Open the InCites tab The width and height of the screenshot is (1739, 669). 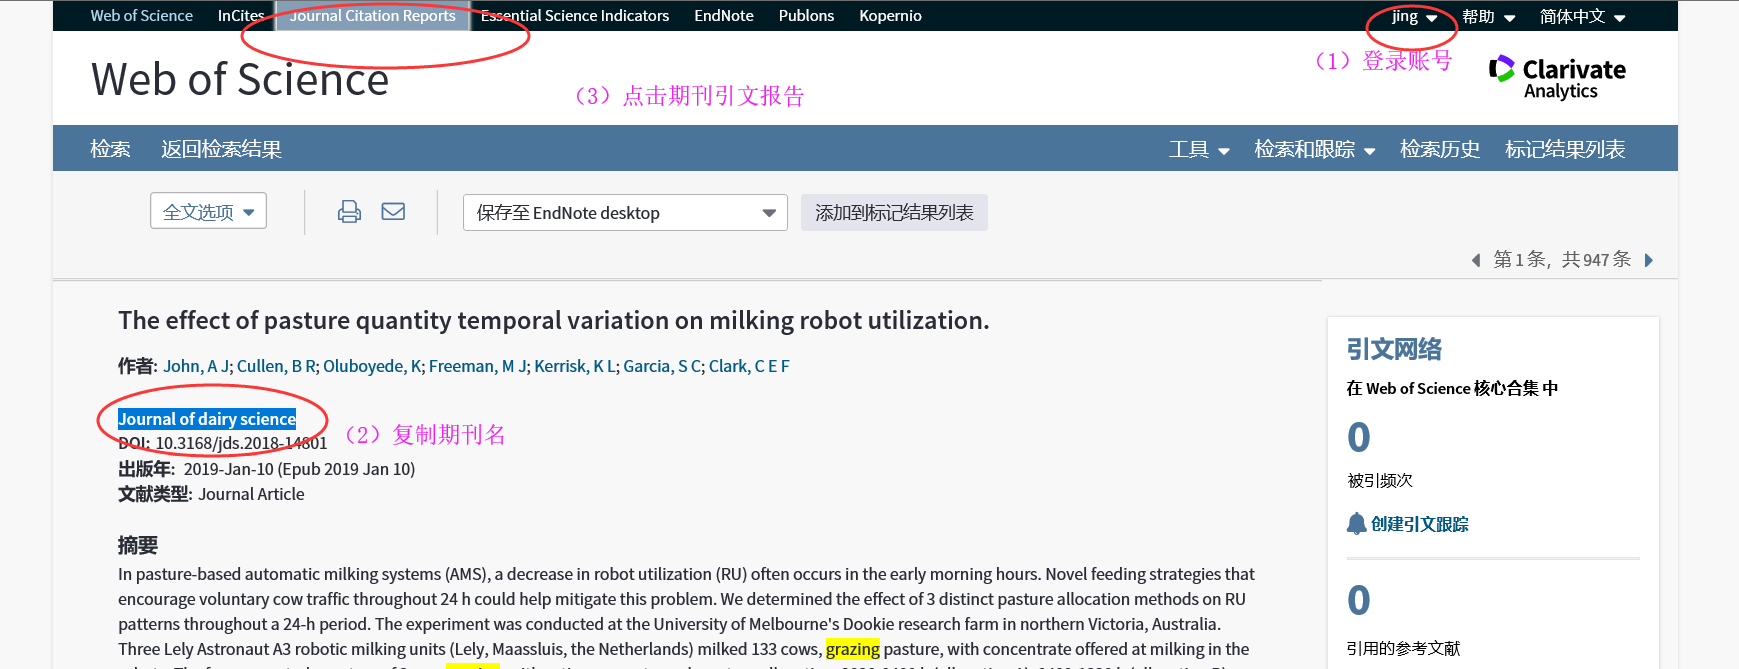click(241, 16)
